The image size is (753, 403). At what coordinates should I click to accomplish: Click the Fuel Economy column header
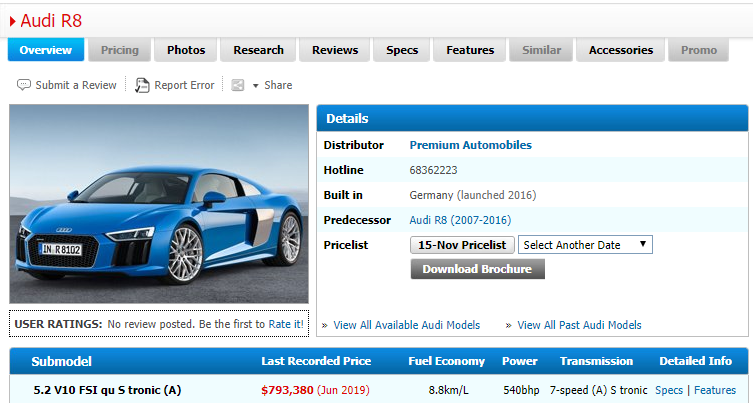[x=447, y=361]
